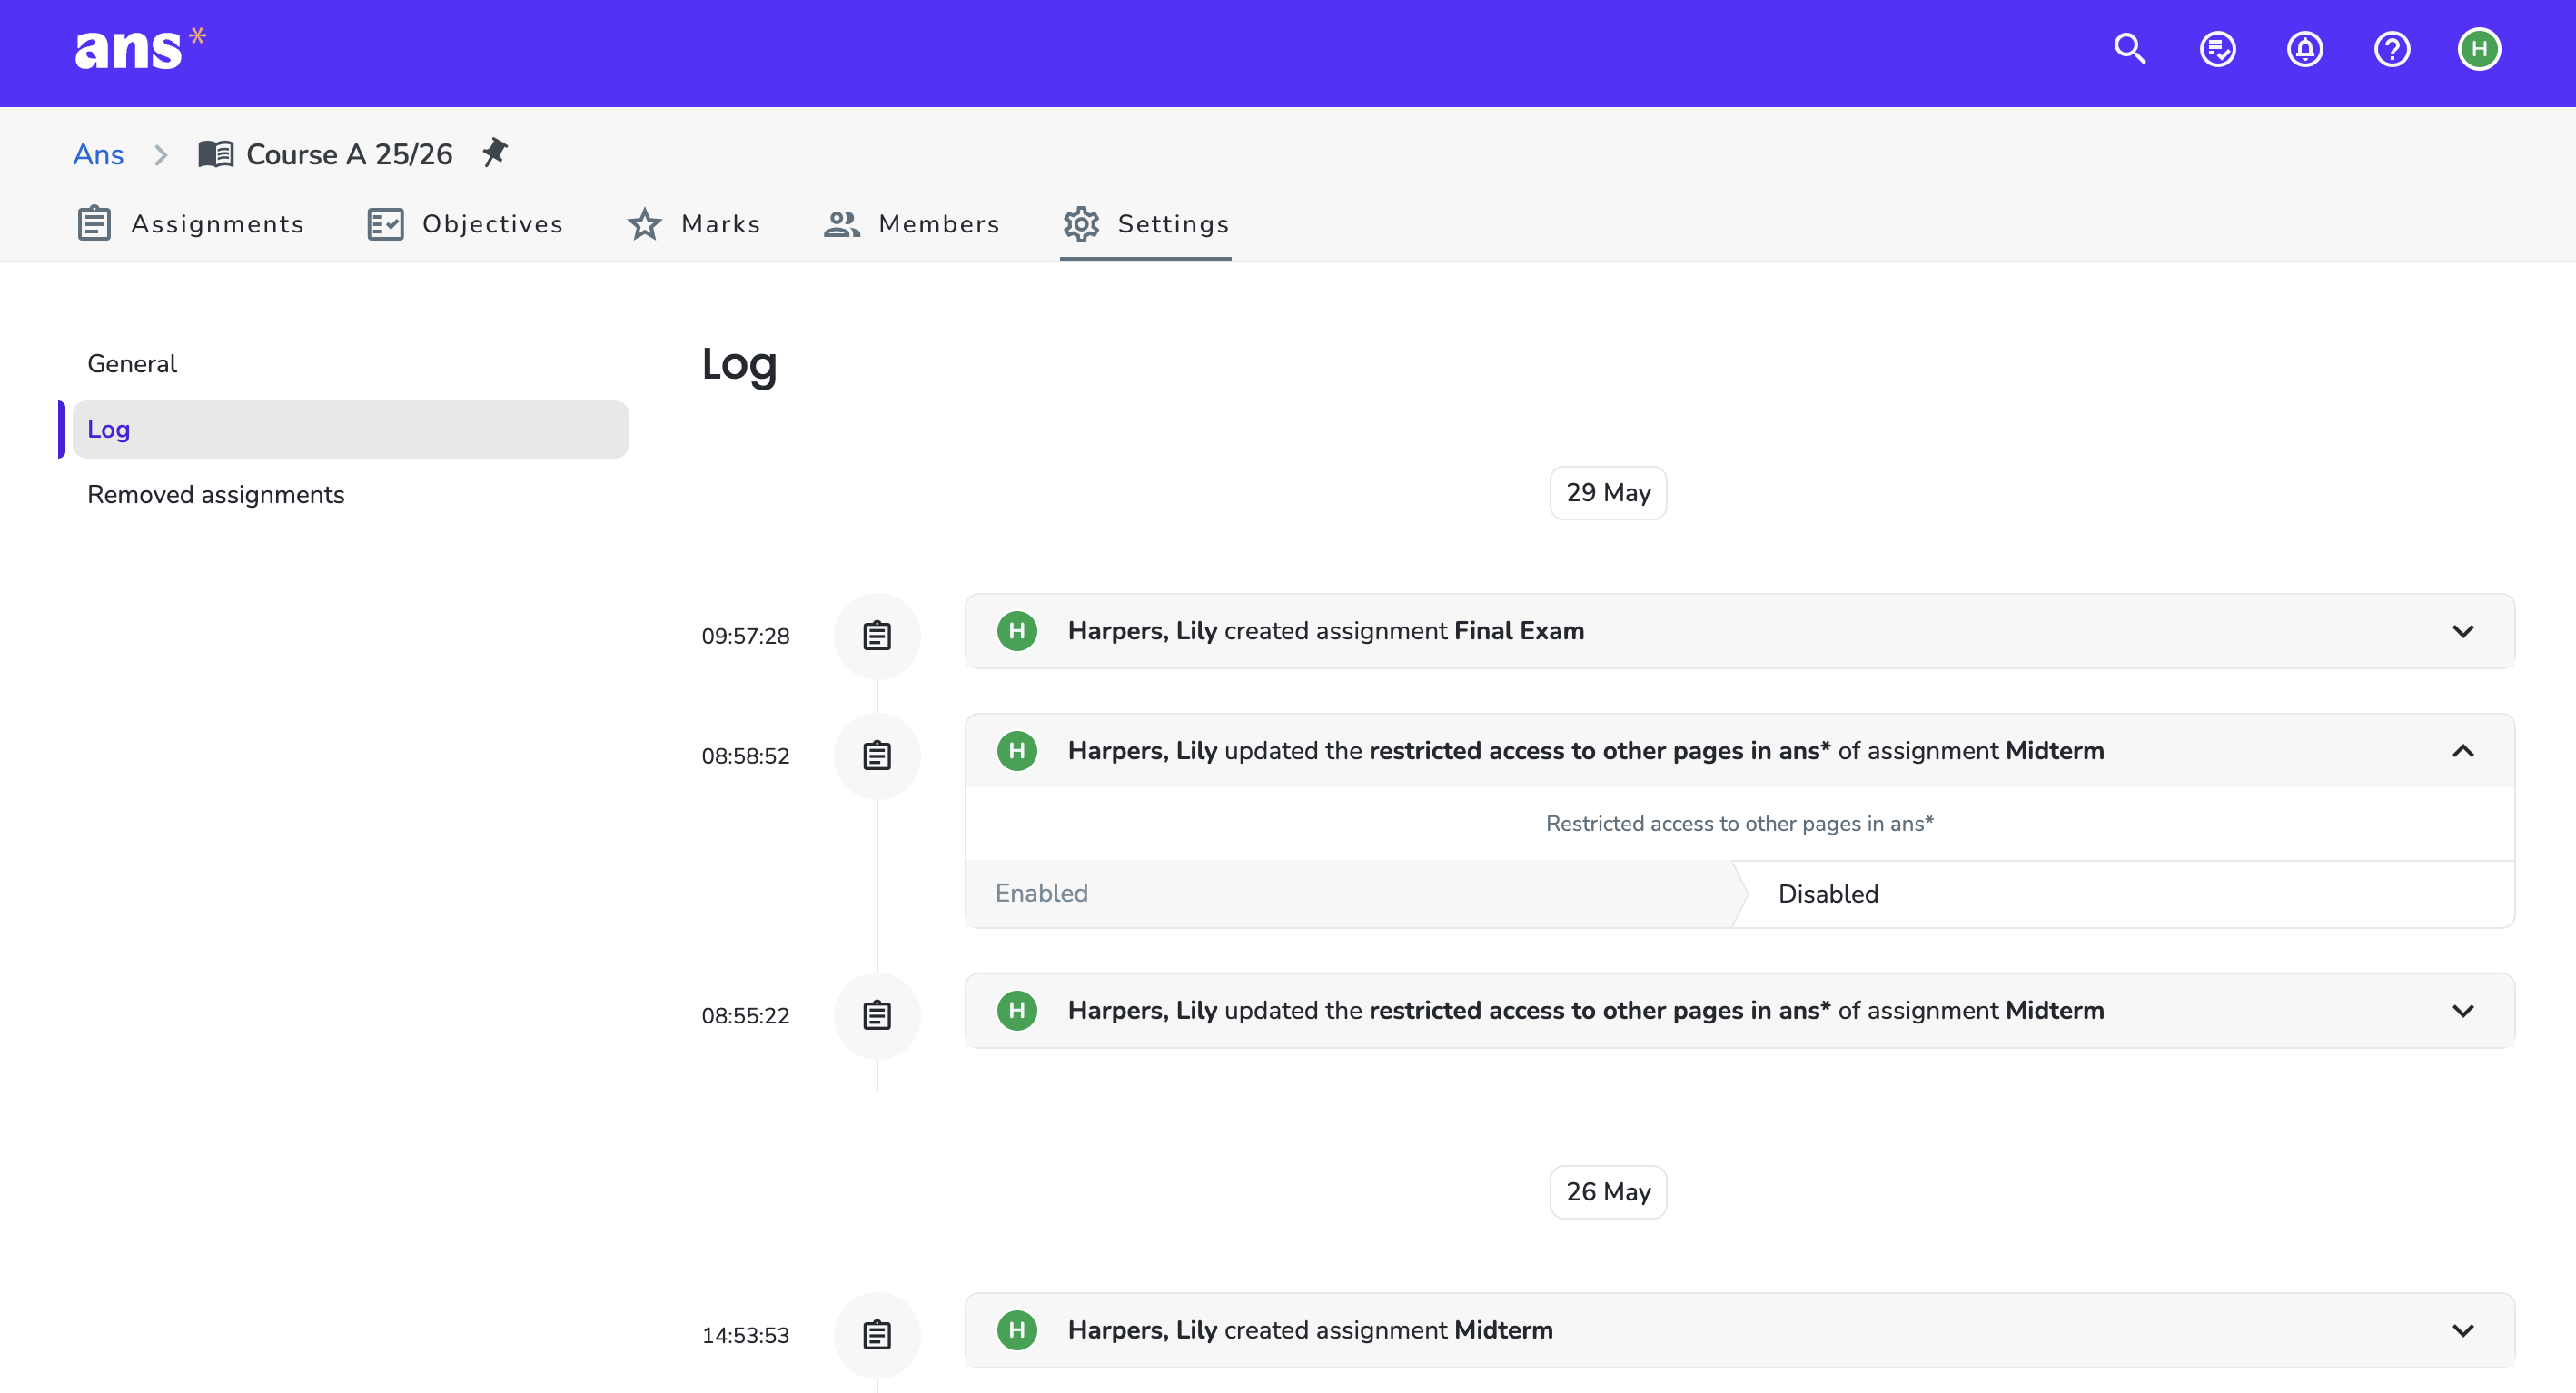Select Log in settings sidebar

point(351,429)
